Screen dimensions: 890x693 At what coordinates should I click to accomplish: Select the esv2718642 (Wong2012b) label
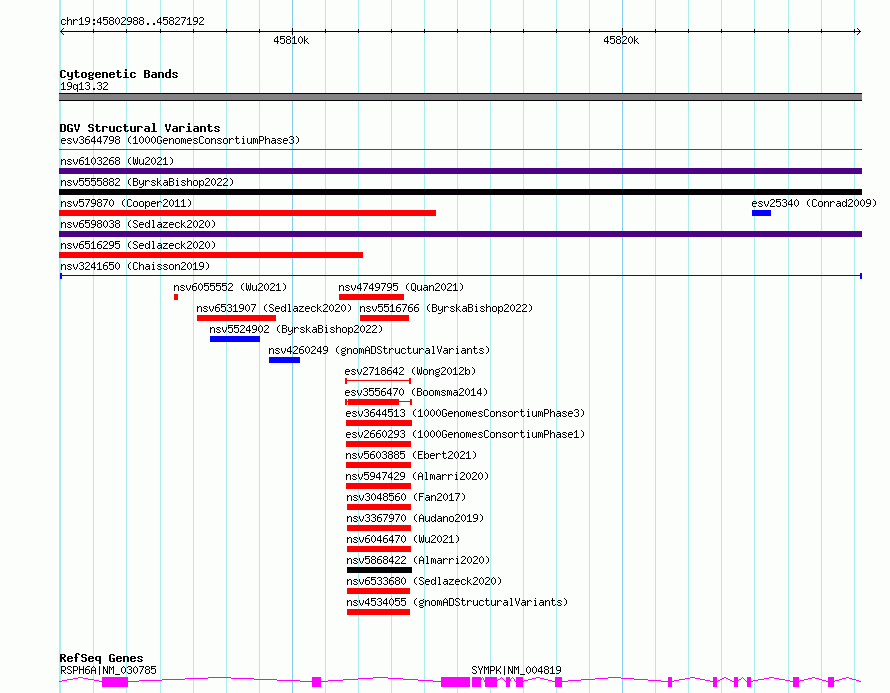tap(410, 371)
